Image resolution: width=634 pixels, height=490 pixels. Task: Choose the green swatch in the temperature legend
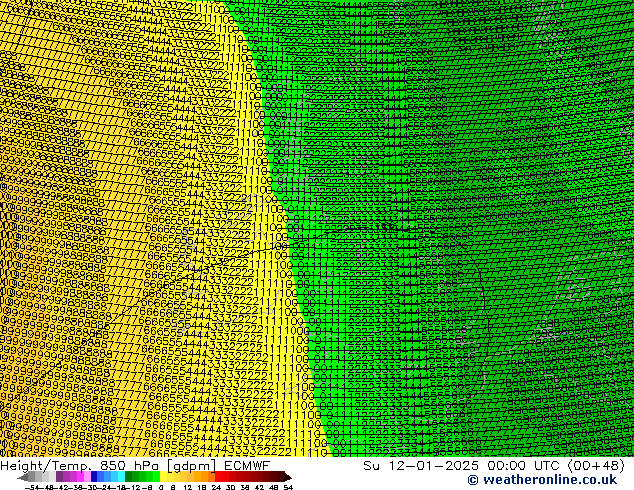(x=140, y=477)
